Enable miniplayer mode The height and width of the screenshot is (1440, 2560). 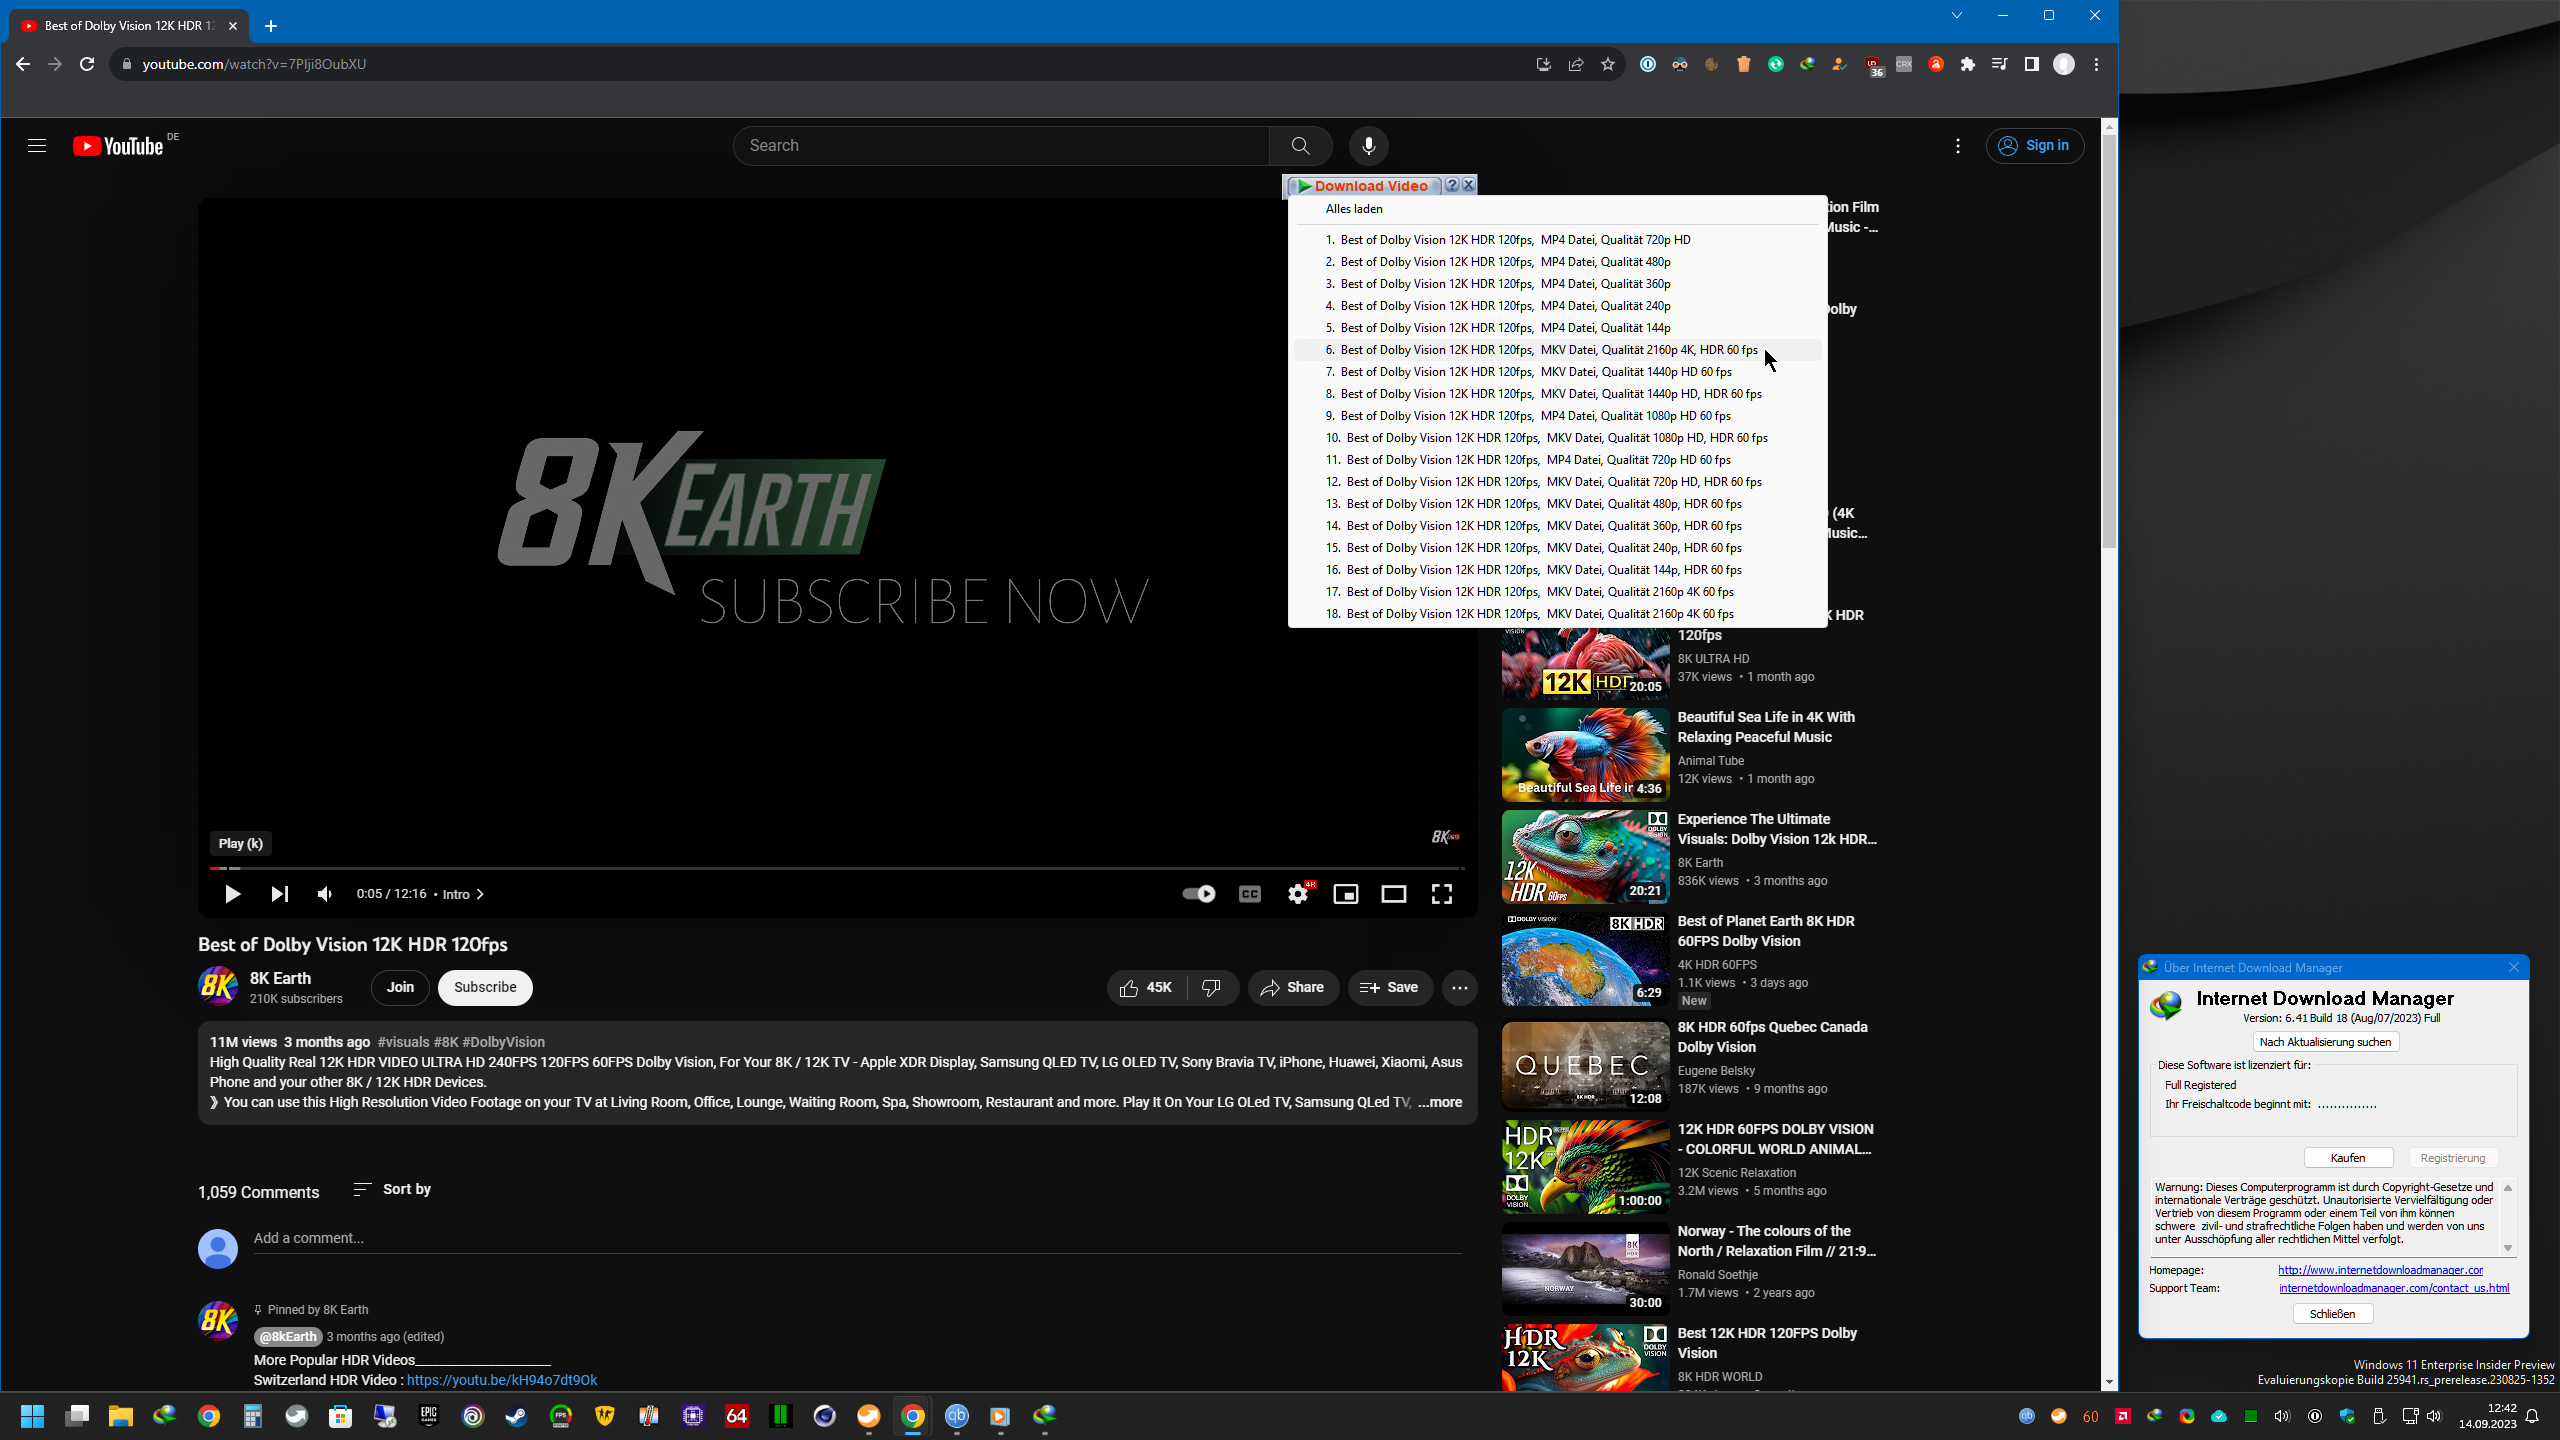[x=1346, y=894]
